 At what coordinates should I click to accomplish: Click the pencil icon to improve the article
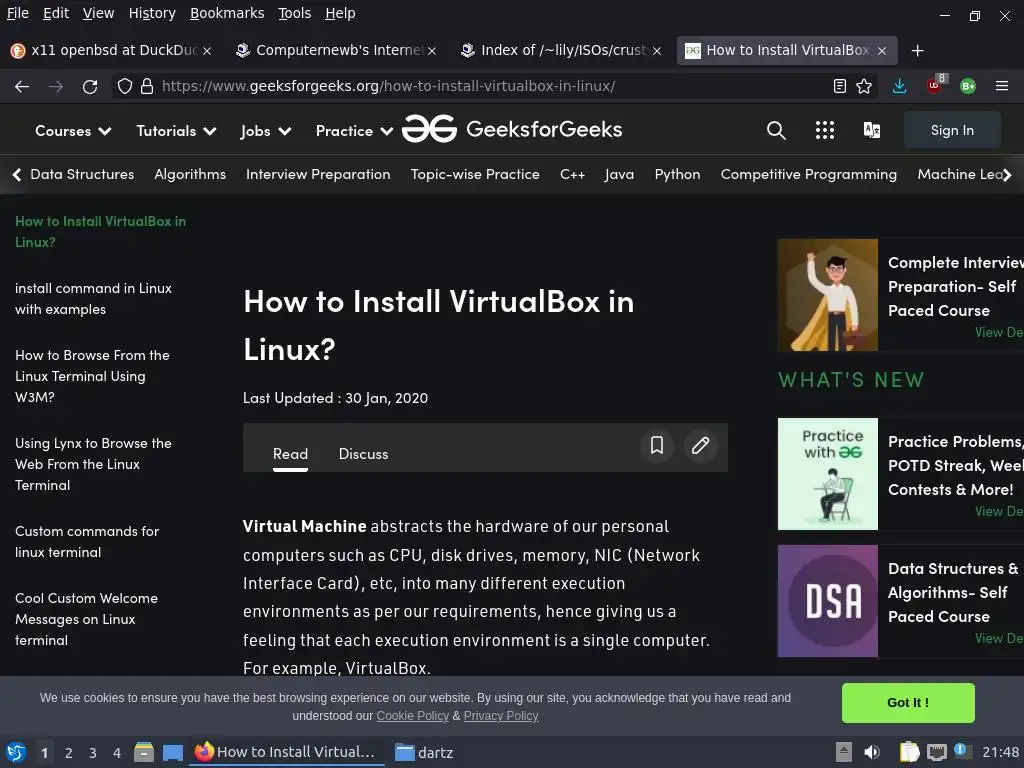coord(701,445)
